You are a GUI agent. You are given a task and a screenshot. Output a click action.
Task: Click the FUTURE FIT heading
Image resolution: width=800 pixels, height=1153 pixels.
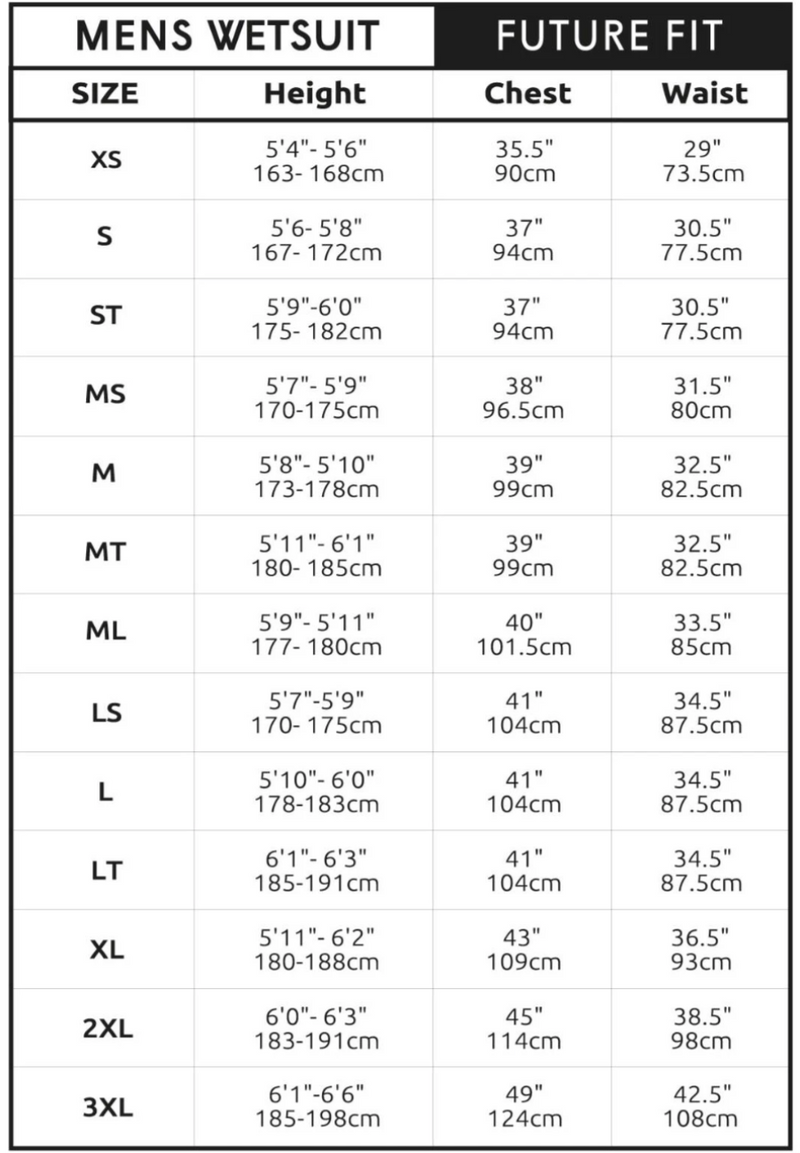tap(609, 35)
